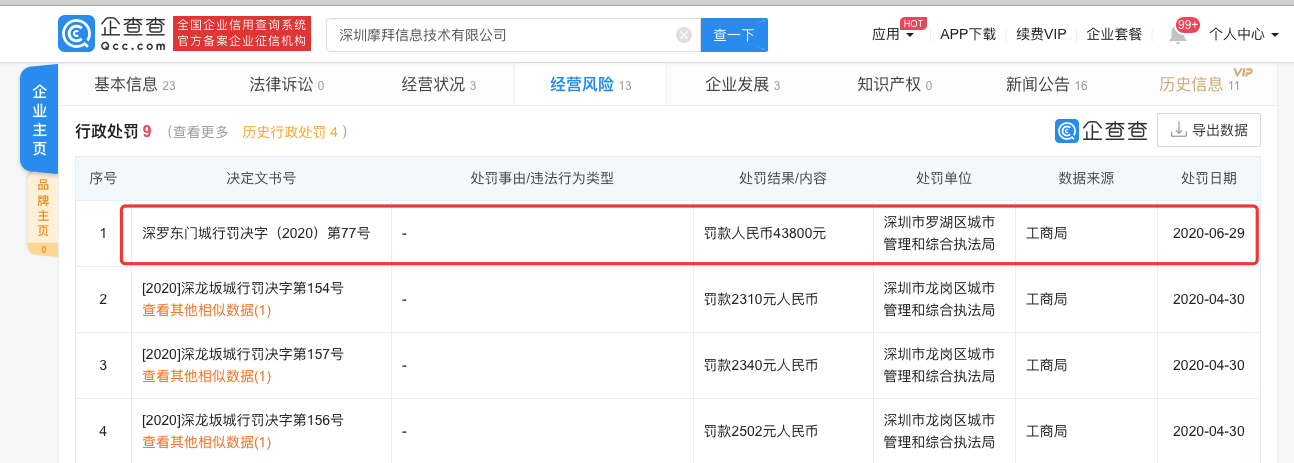Click 决定文书号 column header
Viewport: 1294px width, 463px height.
(261, 178)
